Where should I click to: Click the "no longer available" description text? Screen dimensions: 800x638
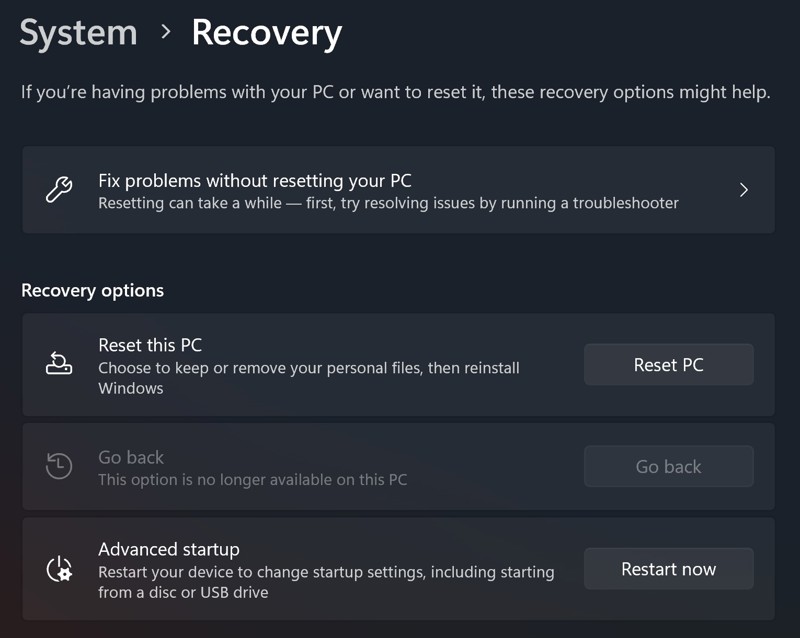(x=252, y=479)
